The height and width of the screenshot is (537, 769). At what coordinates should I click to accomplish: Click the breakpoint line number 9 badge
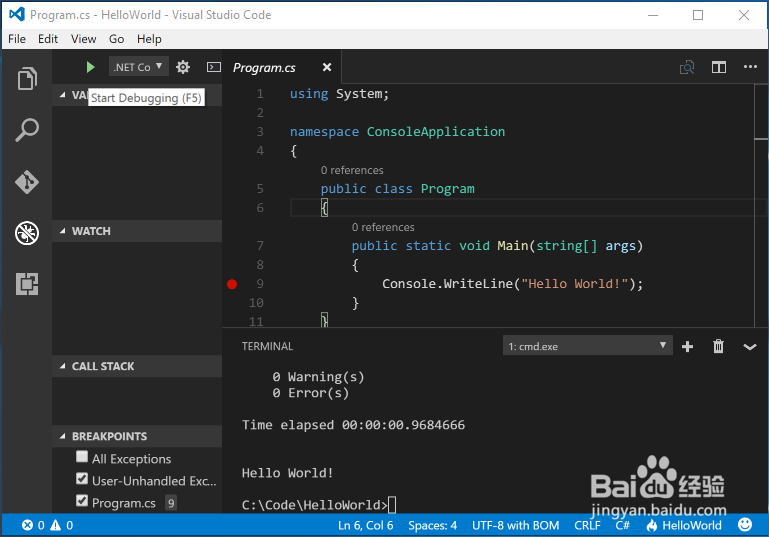point(171,503)
